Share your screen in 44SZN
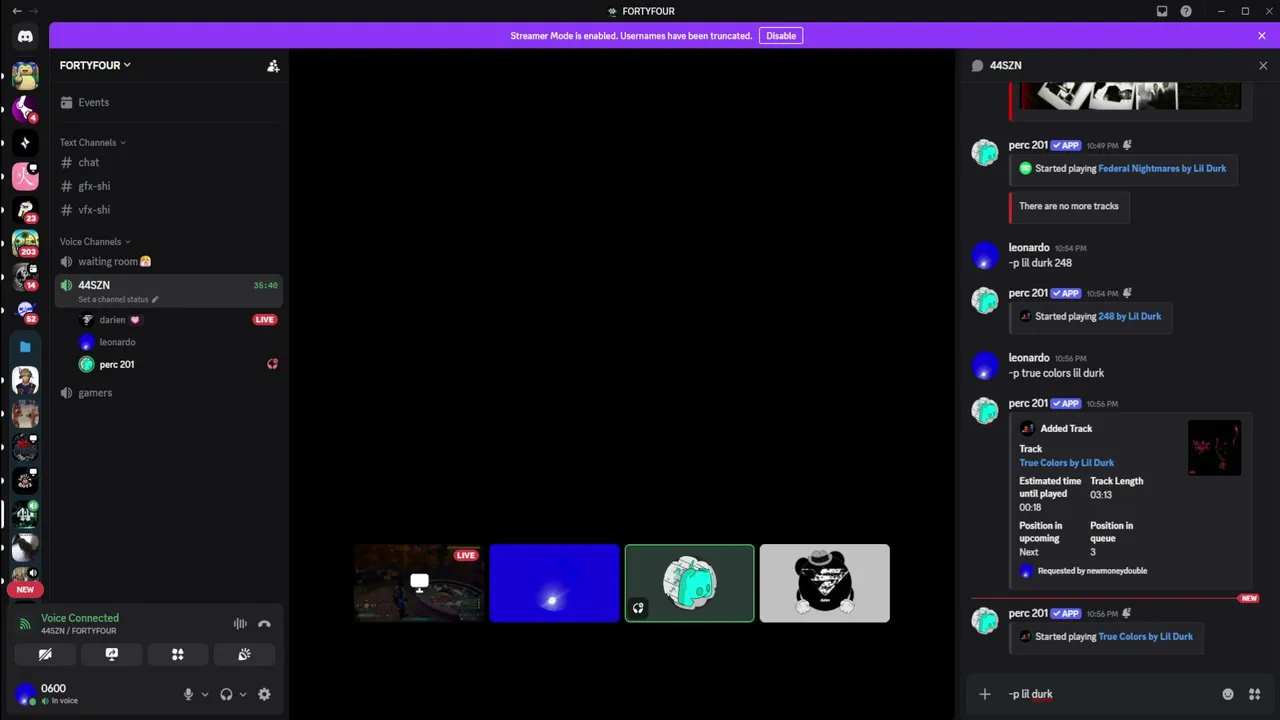This screenshot has height=720, width=1280. click(x=112, y=654)
